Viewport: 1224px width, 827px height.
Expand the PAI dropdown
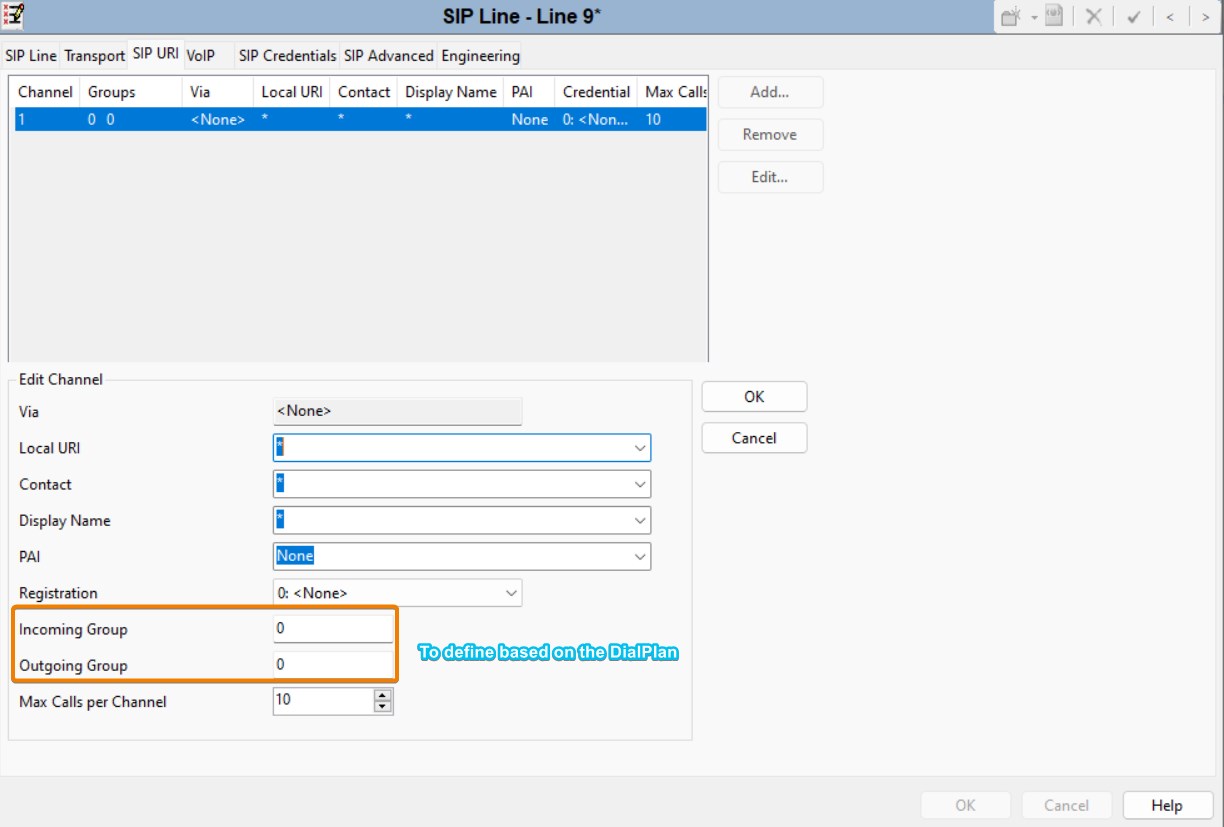tap(640, 556)
